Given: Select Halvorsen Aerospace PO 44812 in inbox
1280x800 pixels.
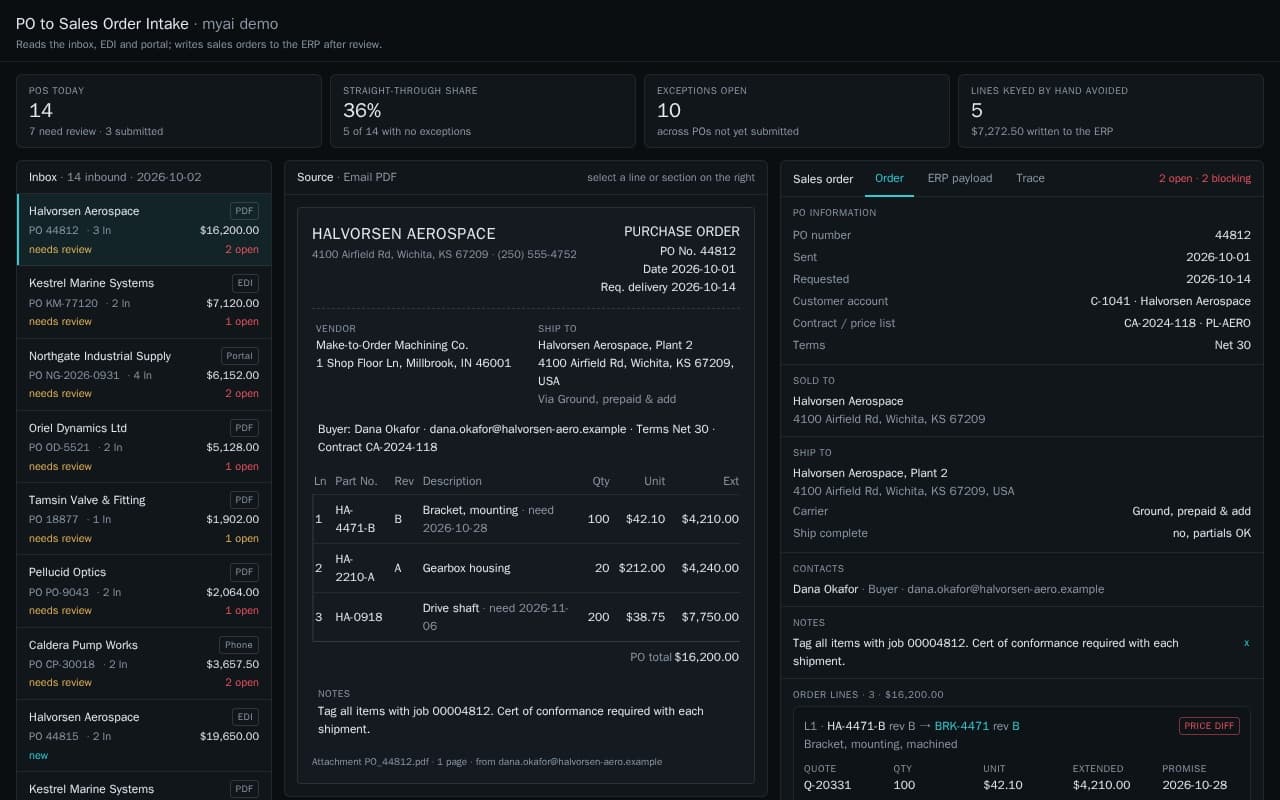Looking at the screenshot, I should [x=144, y=230].
